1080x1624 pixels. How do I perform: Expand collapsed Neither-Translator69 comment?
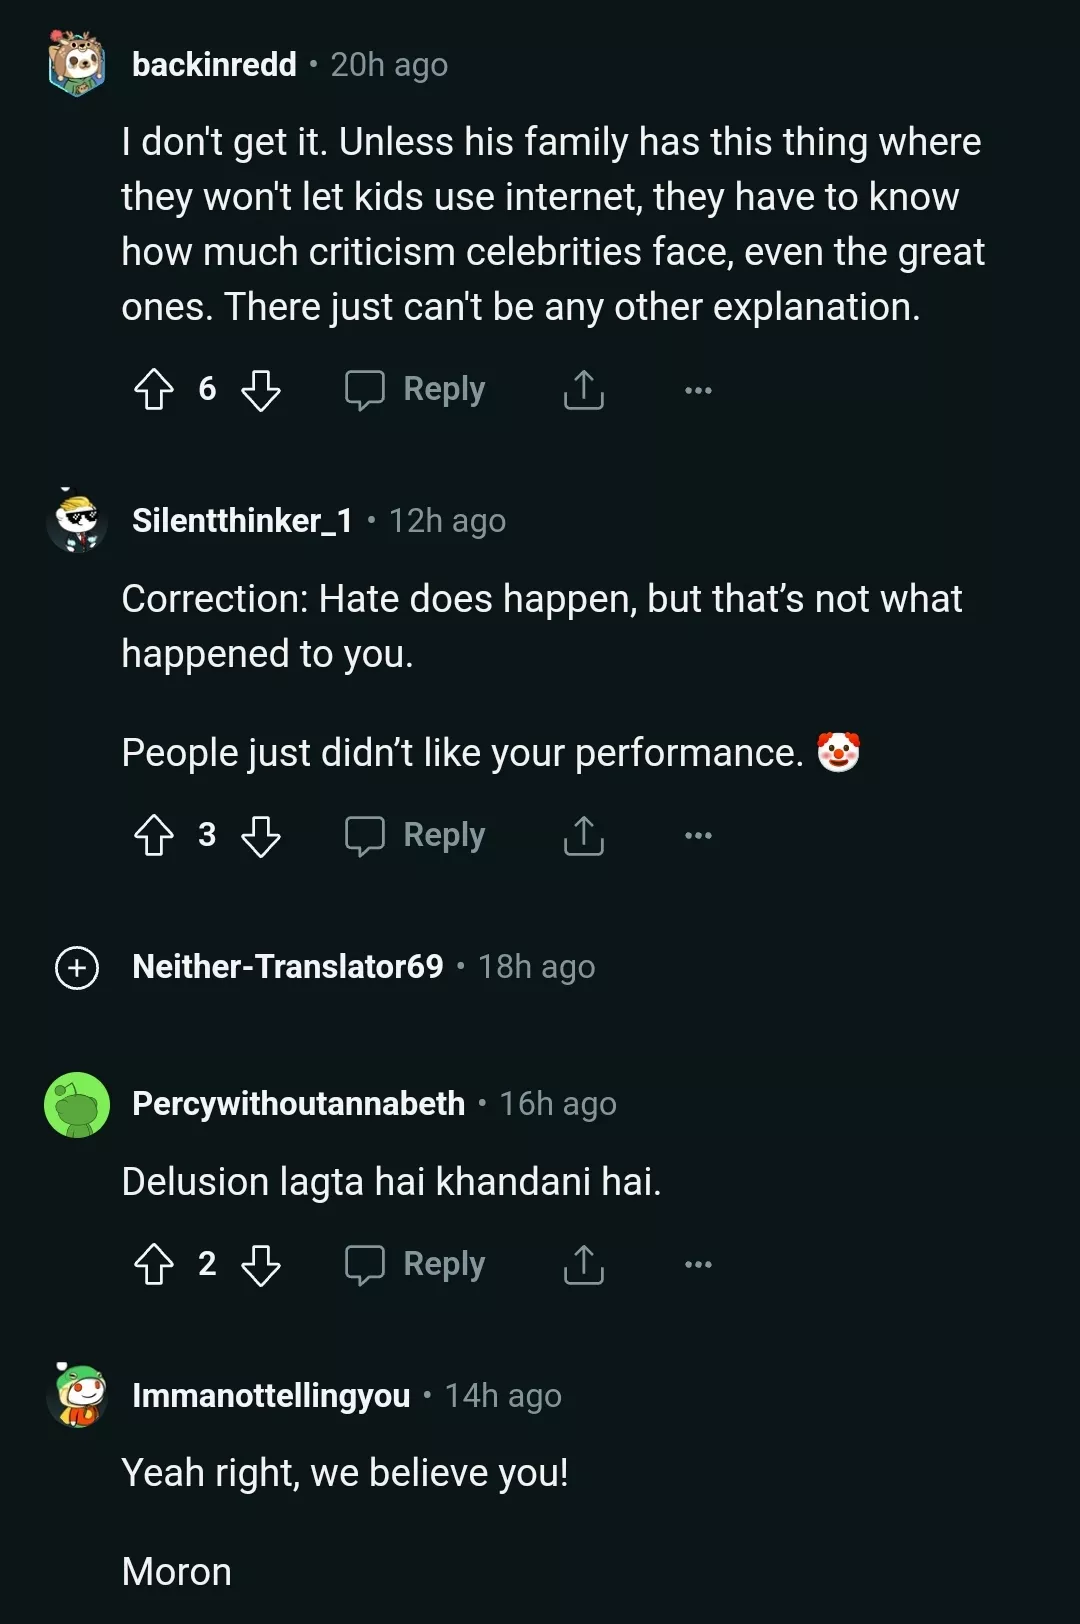pyautogui.click(x=77, y=967)
